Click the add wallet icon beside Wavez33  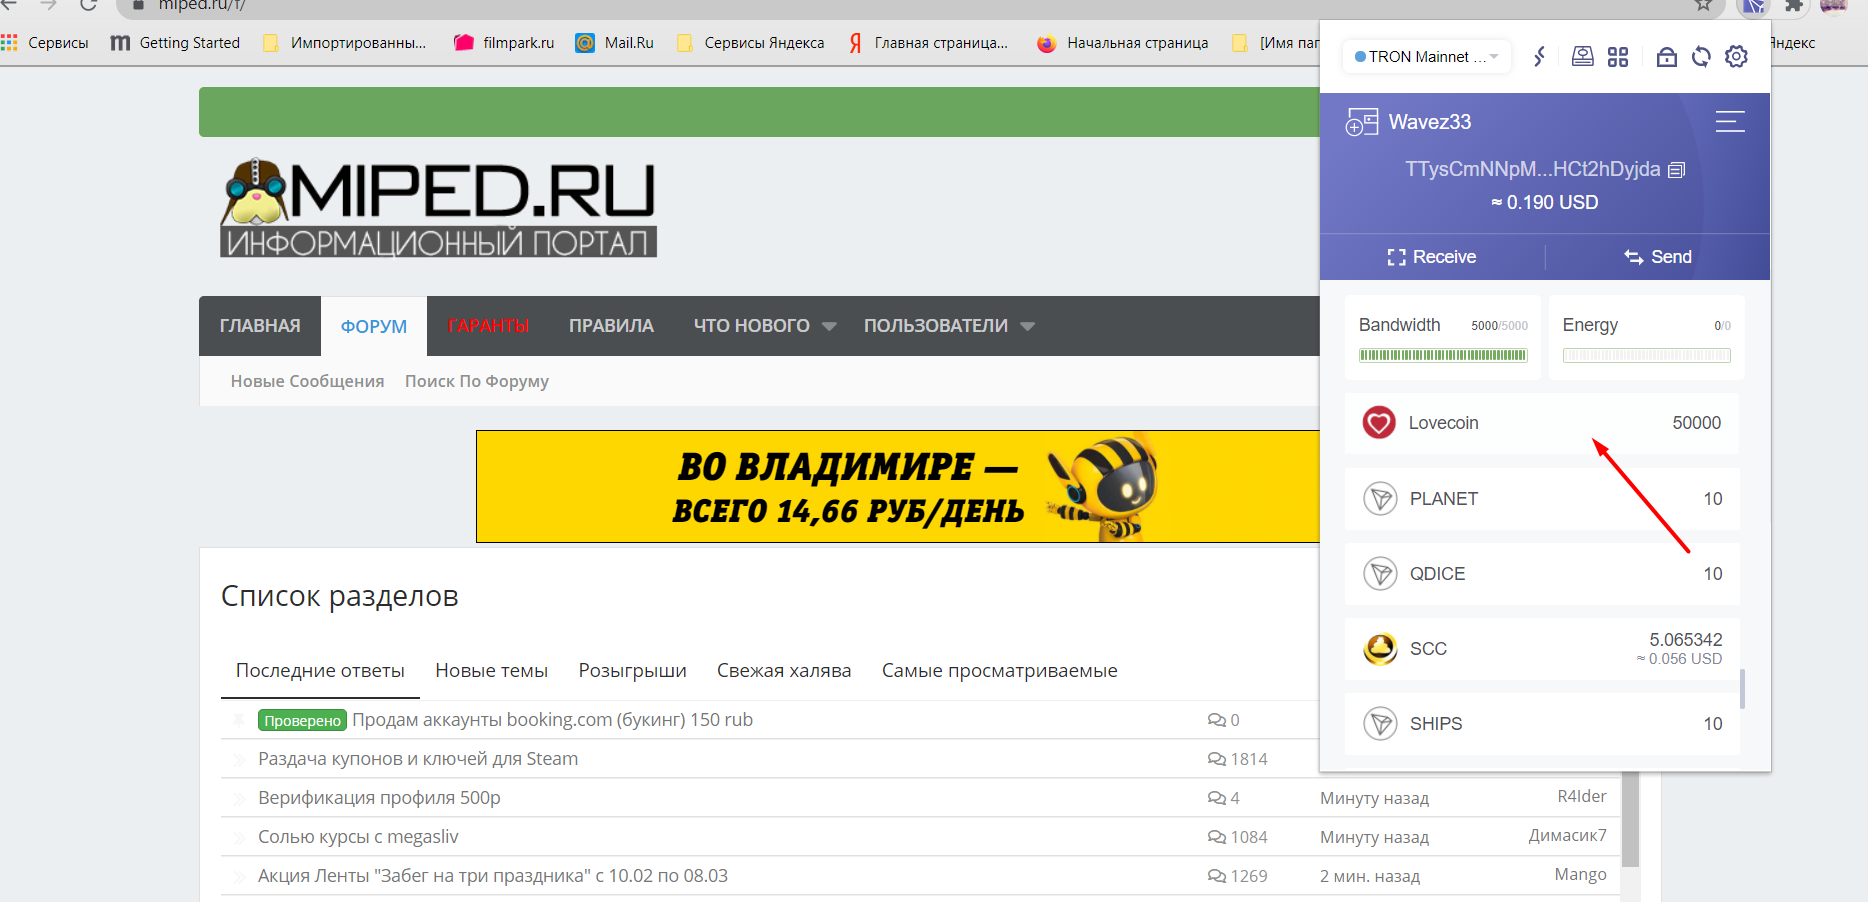pos(1361,122)
